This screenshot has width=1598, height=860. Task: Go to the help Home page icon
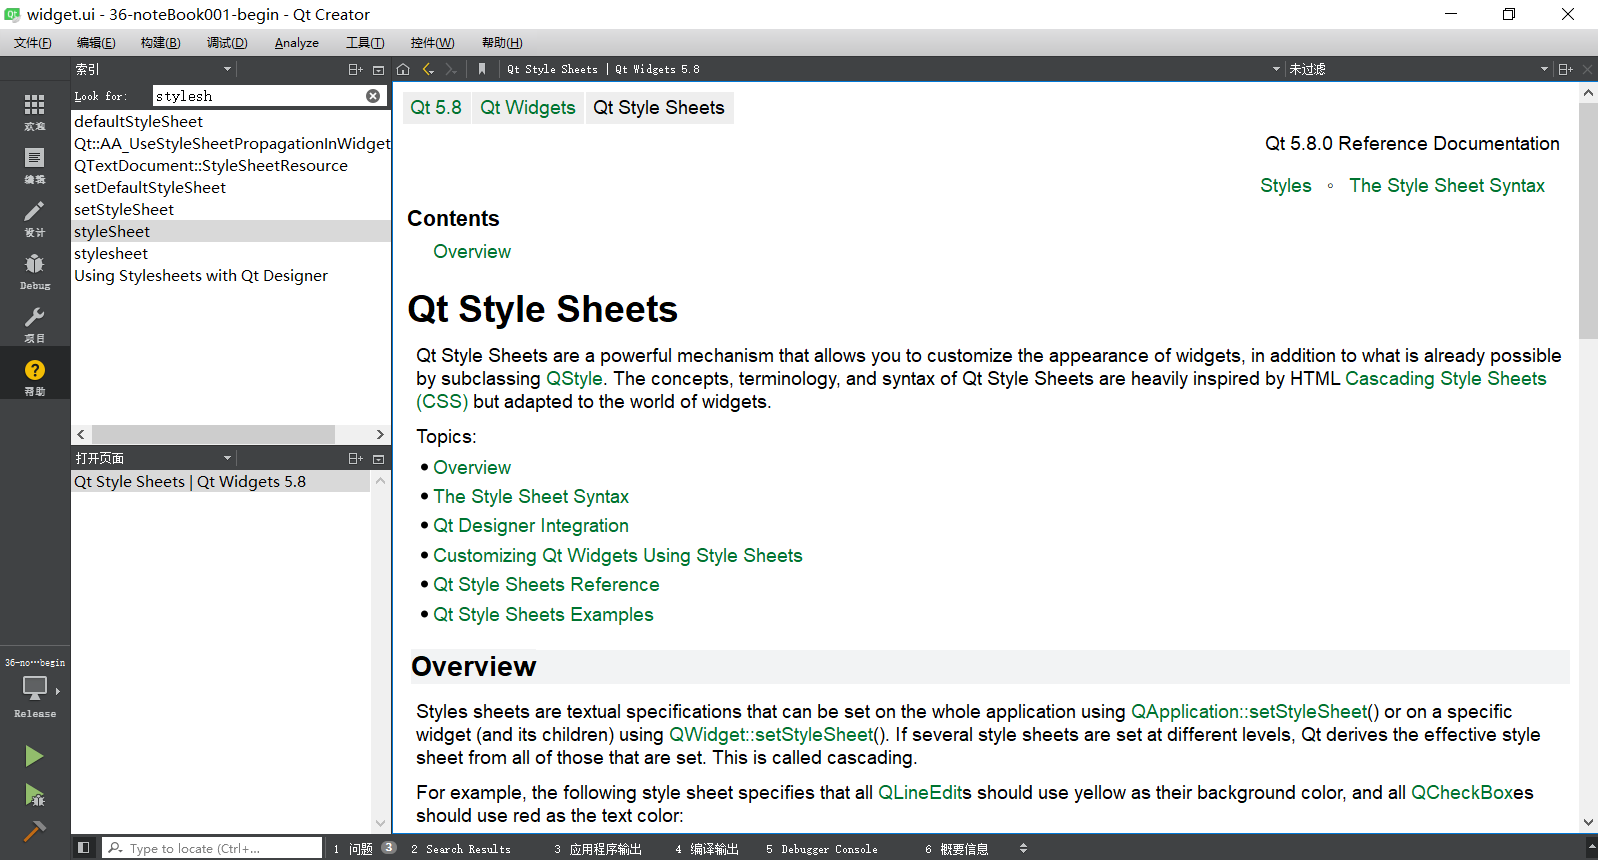coord(403,69)
